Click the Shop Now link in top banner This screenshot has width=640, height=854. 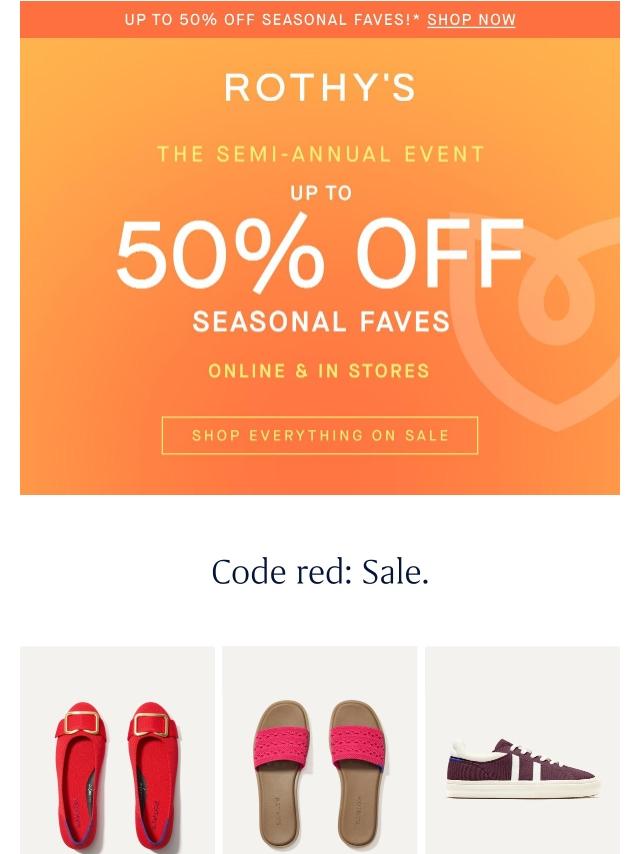pyautogui.click(x=471, y=20)
